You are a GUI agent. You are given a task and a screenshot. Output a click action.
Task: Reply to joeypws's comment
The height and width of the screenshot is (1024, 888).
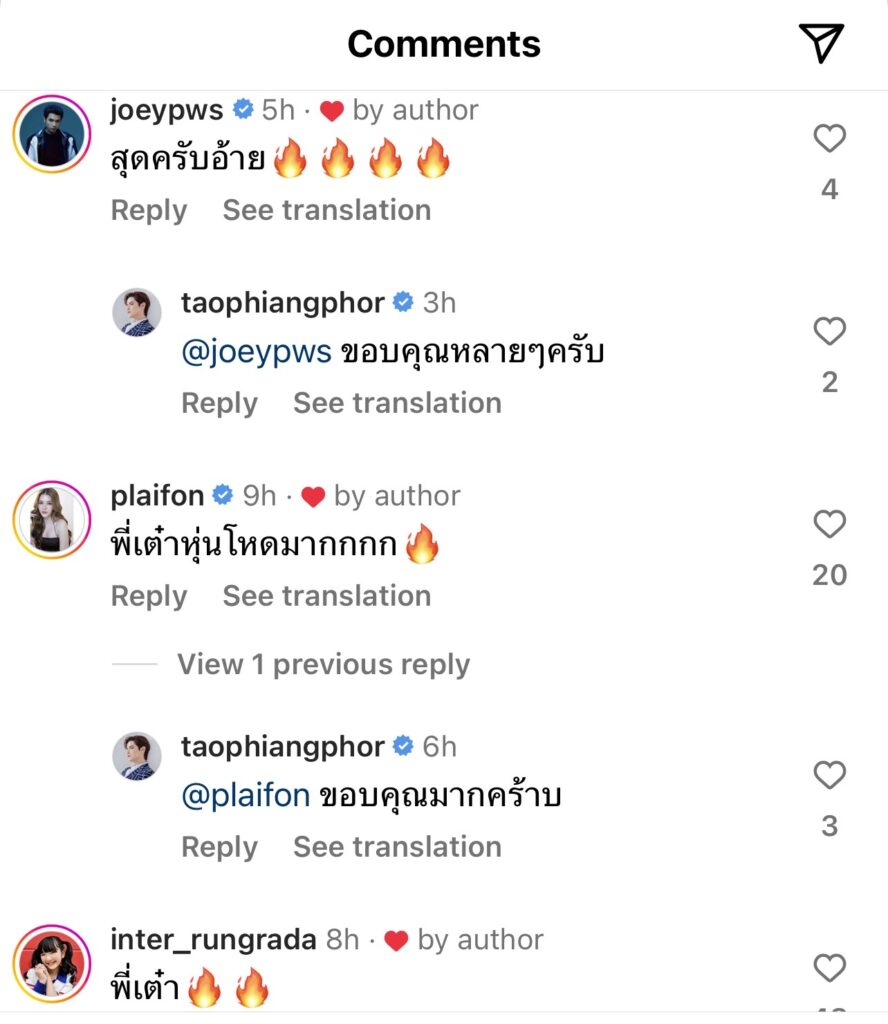coord(149,210)
